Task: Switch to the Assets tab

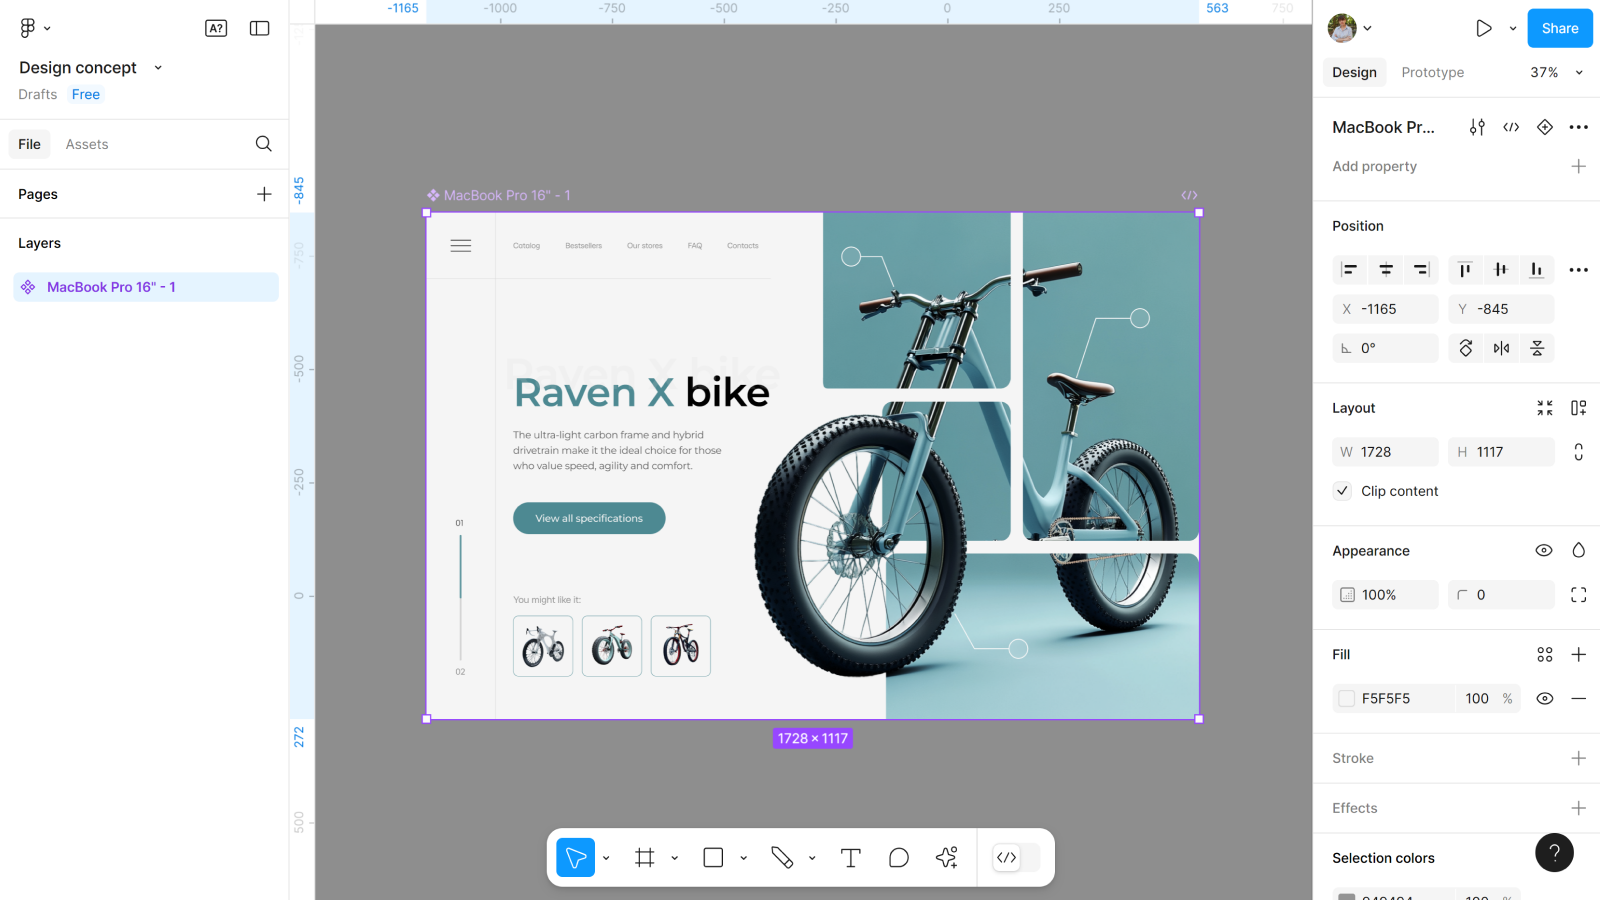Action: coord(87,144)
